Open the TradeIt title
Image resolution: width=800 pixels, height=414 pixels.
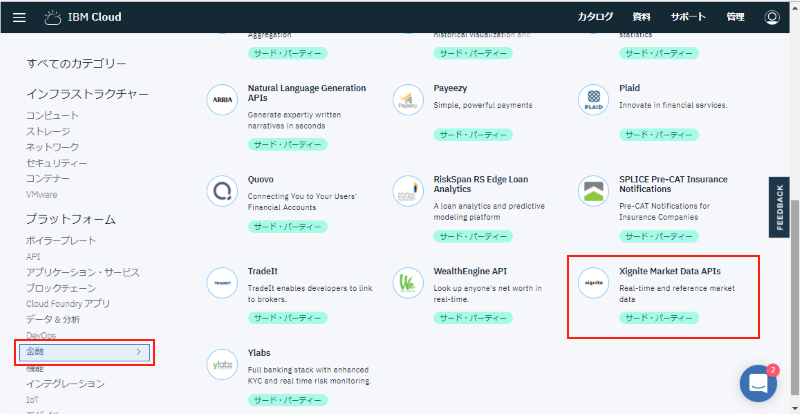(262, 271)
